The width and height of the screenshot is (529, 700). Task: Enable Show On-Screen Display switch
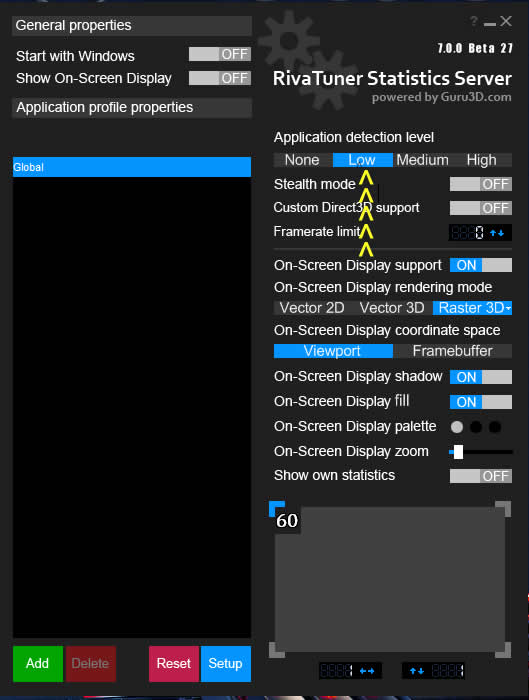(220, 78)
